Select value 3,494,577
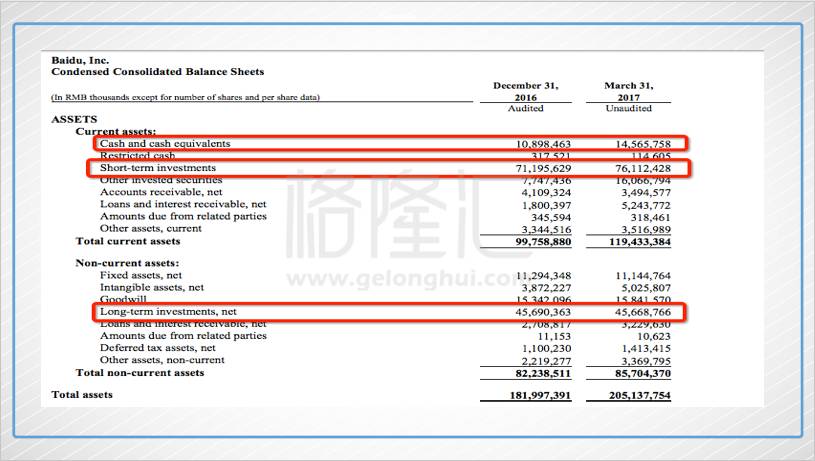Image resolution: width=815 pixels, height=461 pixels. pos(646,193)
